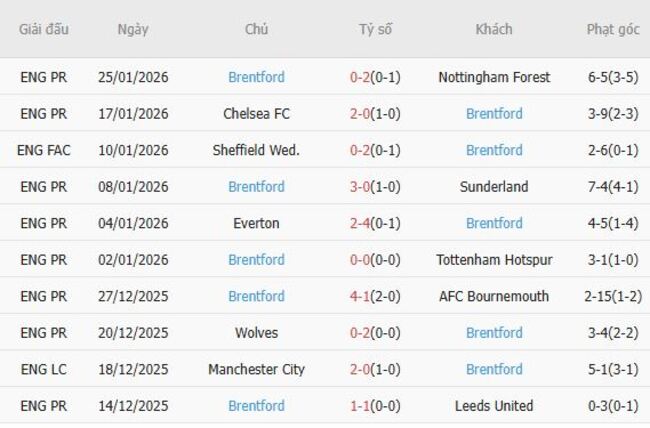This screenshot has height=428, width=650.
Task: Click Everton home team name
Action: click(x=256, y=223)
